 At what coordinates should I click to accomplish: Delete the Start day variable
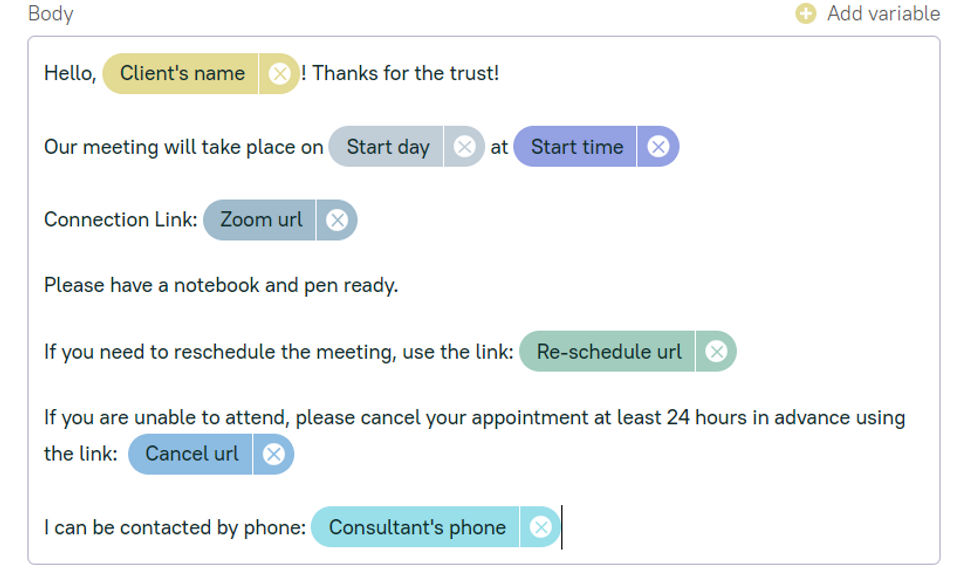[x=464, y=147]
